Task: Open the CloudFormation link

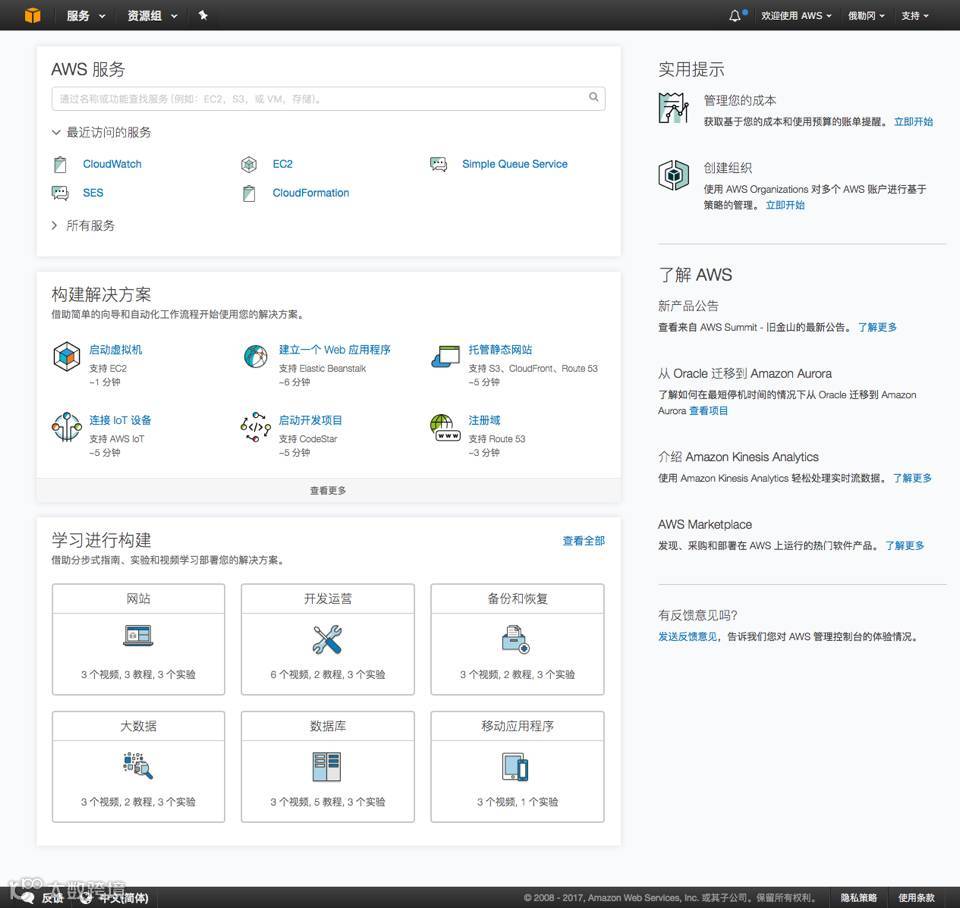Action: tap(311, 193)
